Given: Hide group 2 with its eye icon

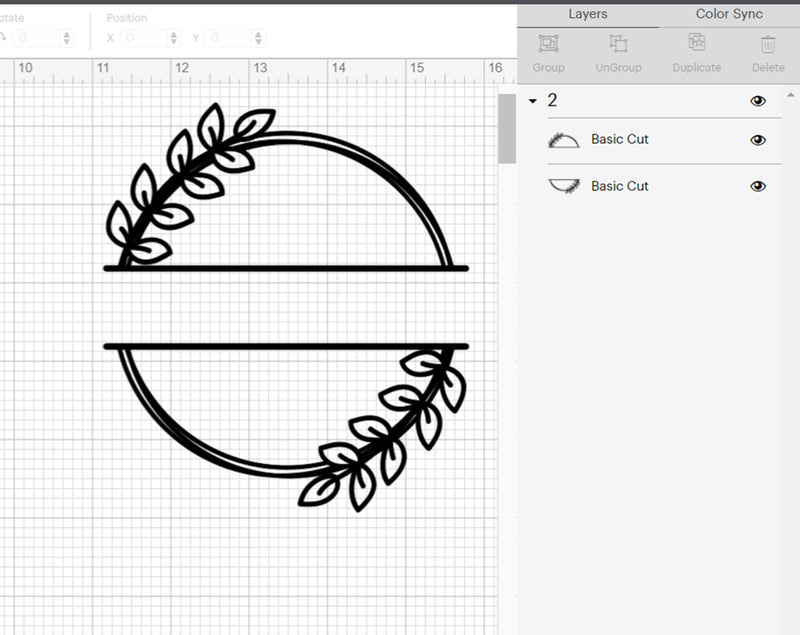Looking at the screenshot, I should click(x=758, y=101).
